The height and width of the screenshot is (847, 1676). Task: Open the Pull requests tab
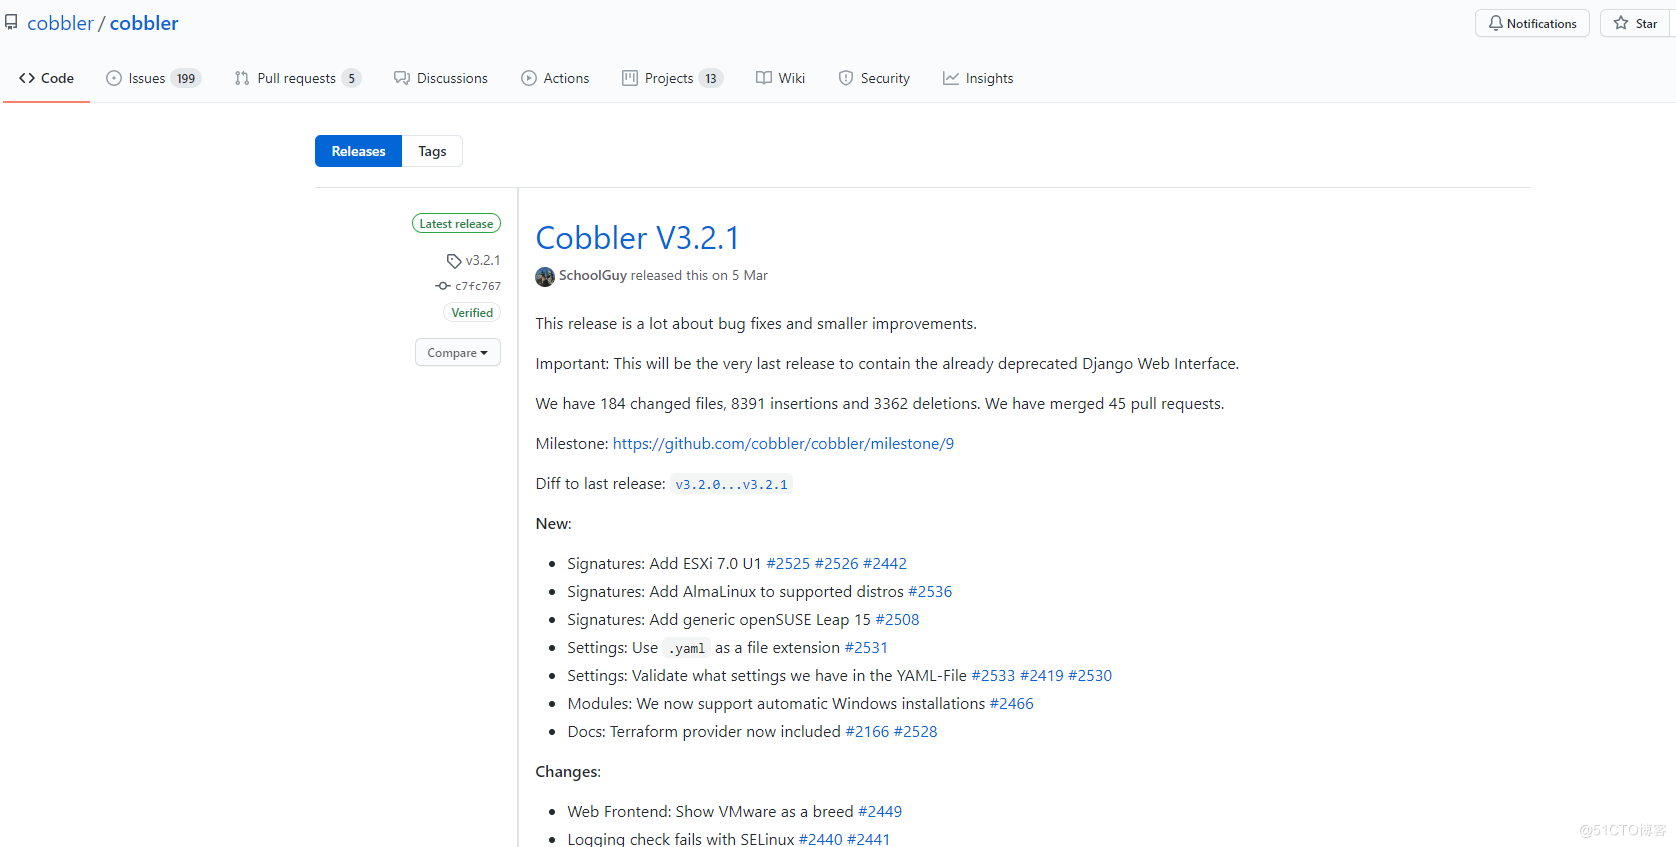coord(297,78)
